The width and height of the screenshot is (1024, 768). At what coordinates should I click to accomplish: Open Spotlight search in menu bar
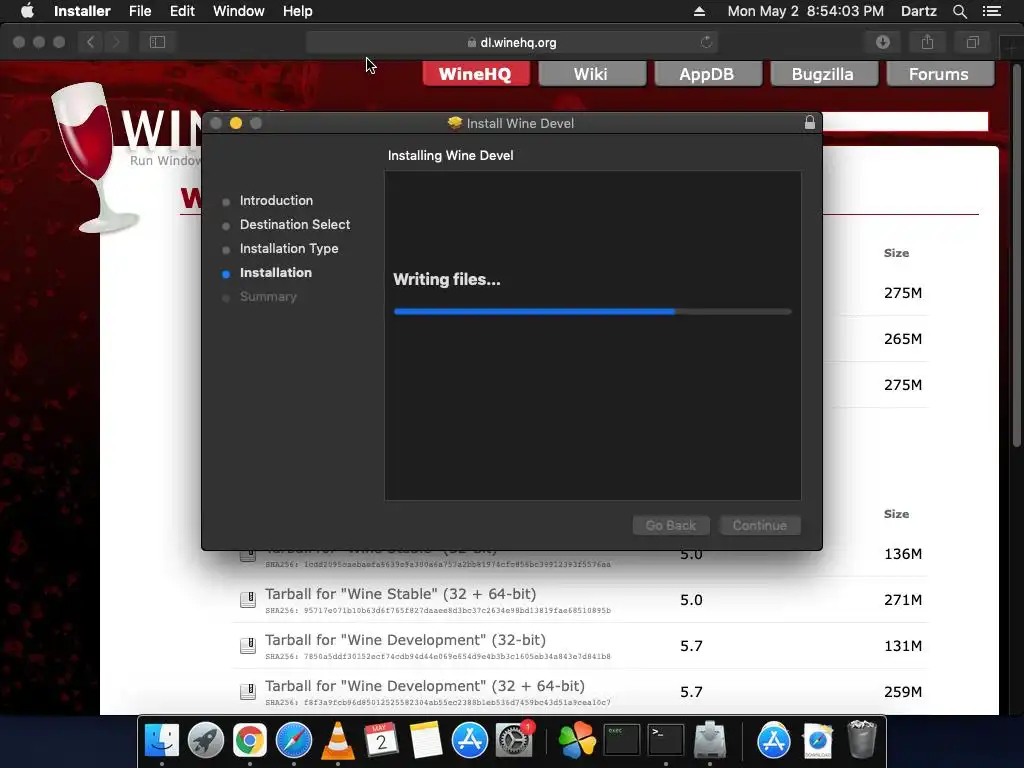coord(959,11)
